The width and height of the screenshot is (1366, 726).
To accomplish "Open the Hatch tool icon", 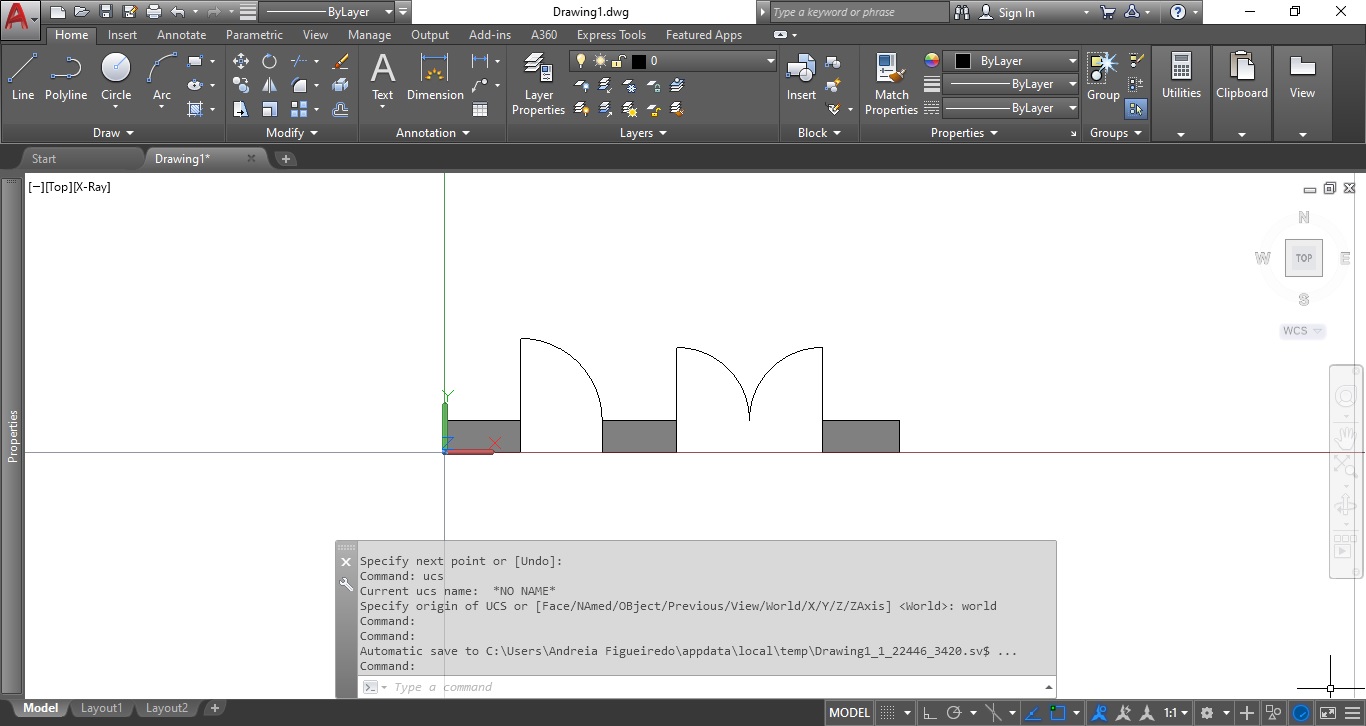I will (195, 109).
